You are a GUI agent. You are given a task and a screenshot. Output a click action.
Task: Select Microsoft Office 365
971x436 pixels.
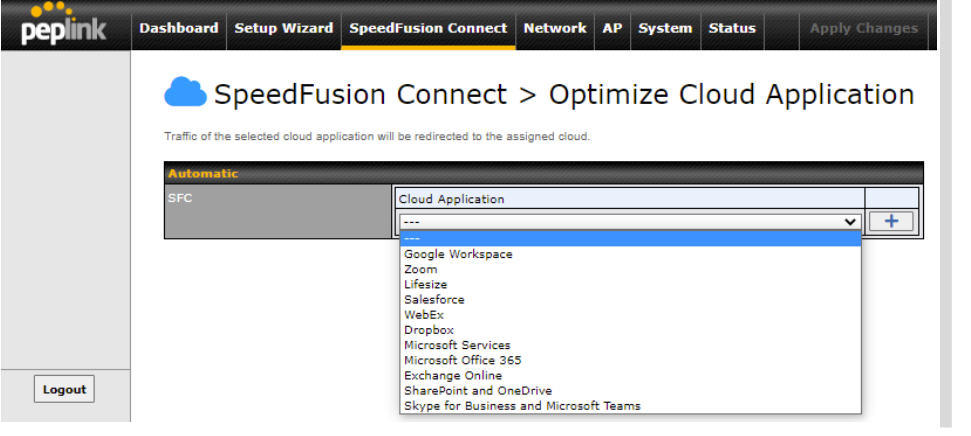point(630,360)
